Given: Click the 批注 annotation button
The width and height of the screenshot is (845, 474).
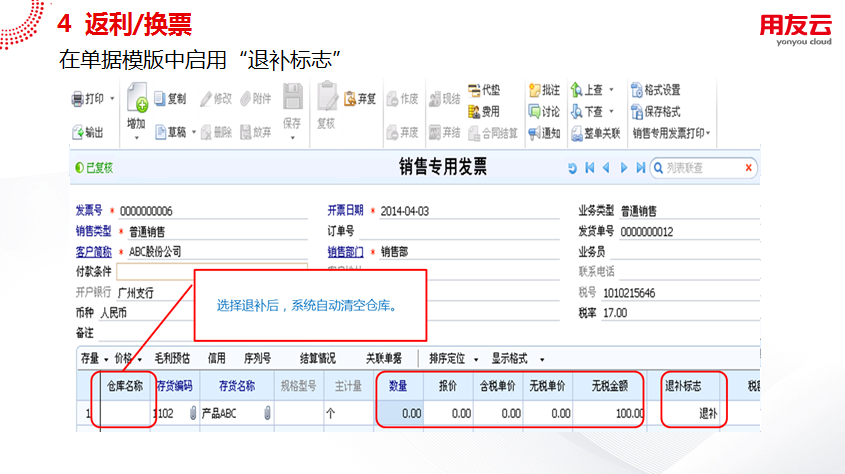Looking at the screenshot, I should (x=544, y=89).
